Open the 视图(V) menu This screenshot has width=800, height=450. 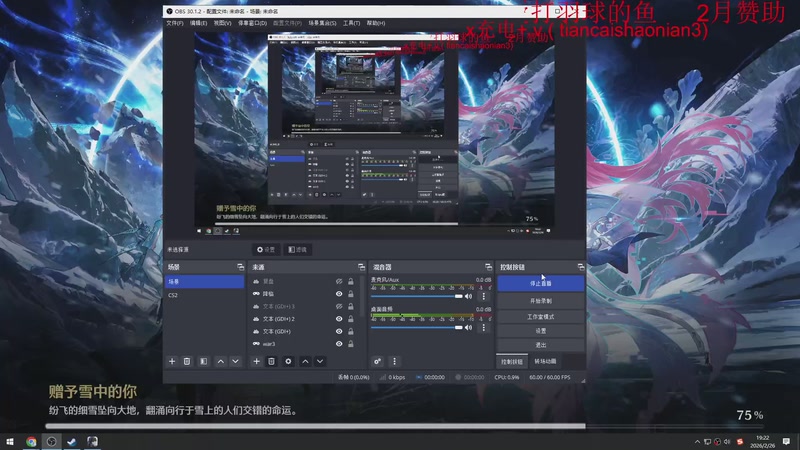point(222,23)
